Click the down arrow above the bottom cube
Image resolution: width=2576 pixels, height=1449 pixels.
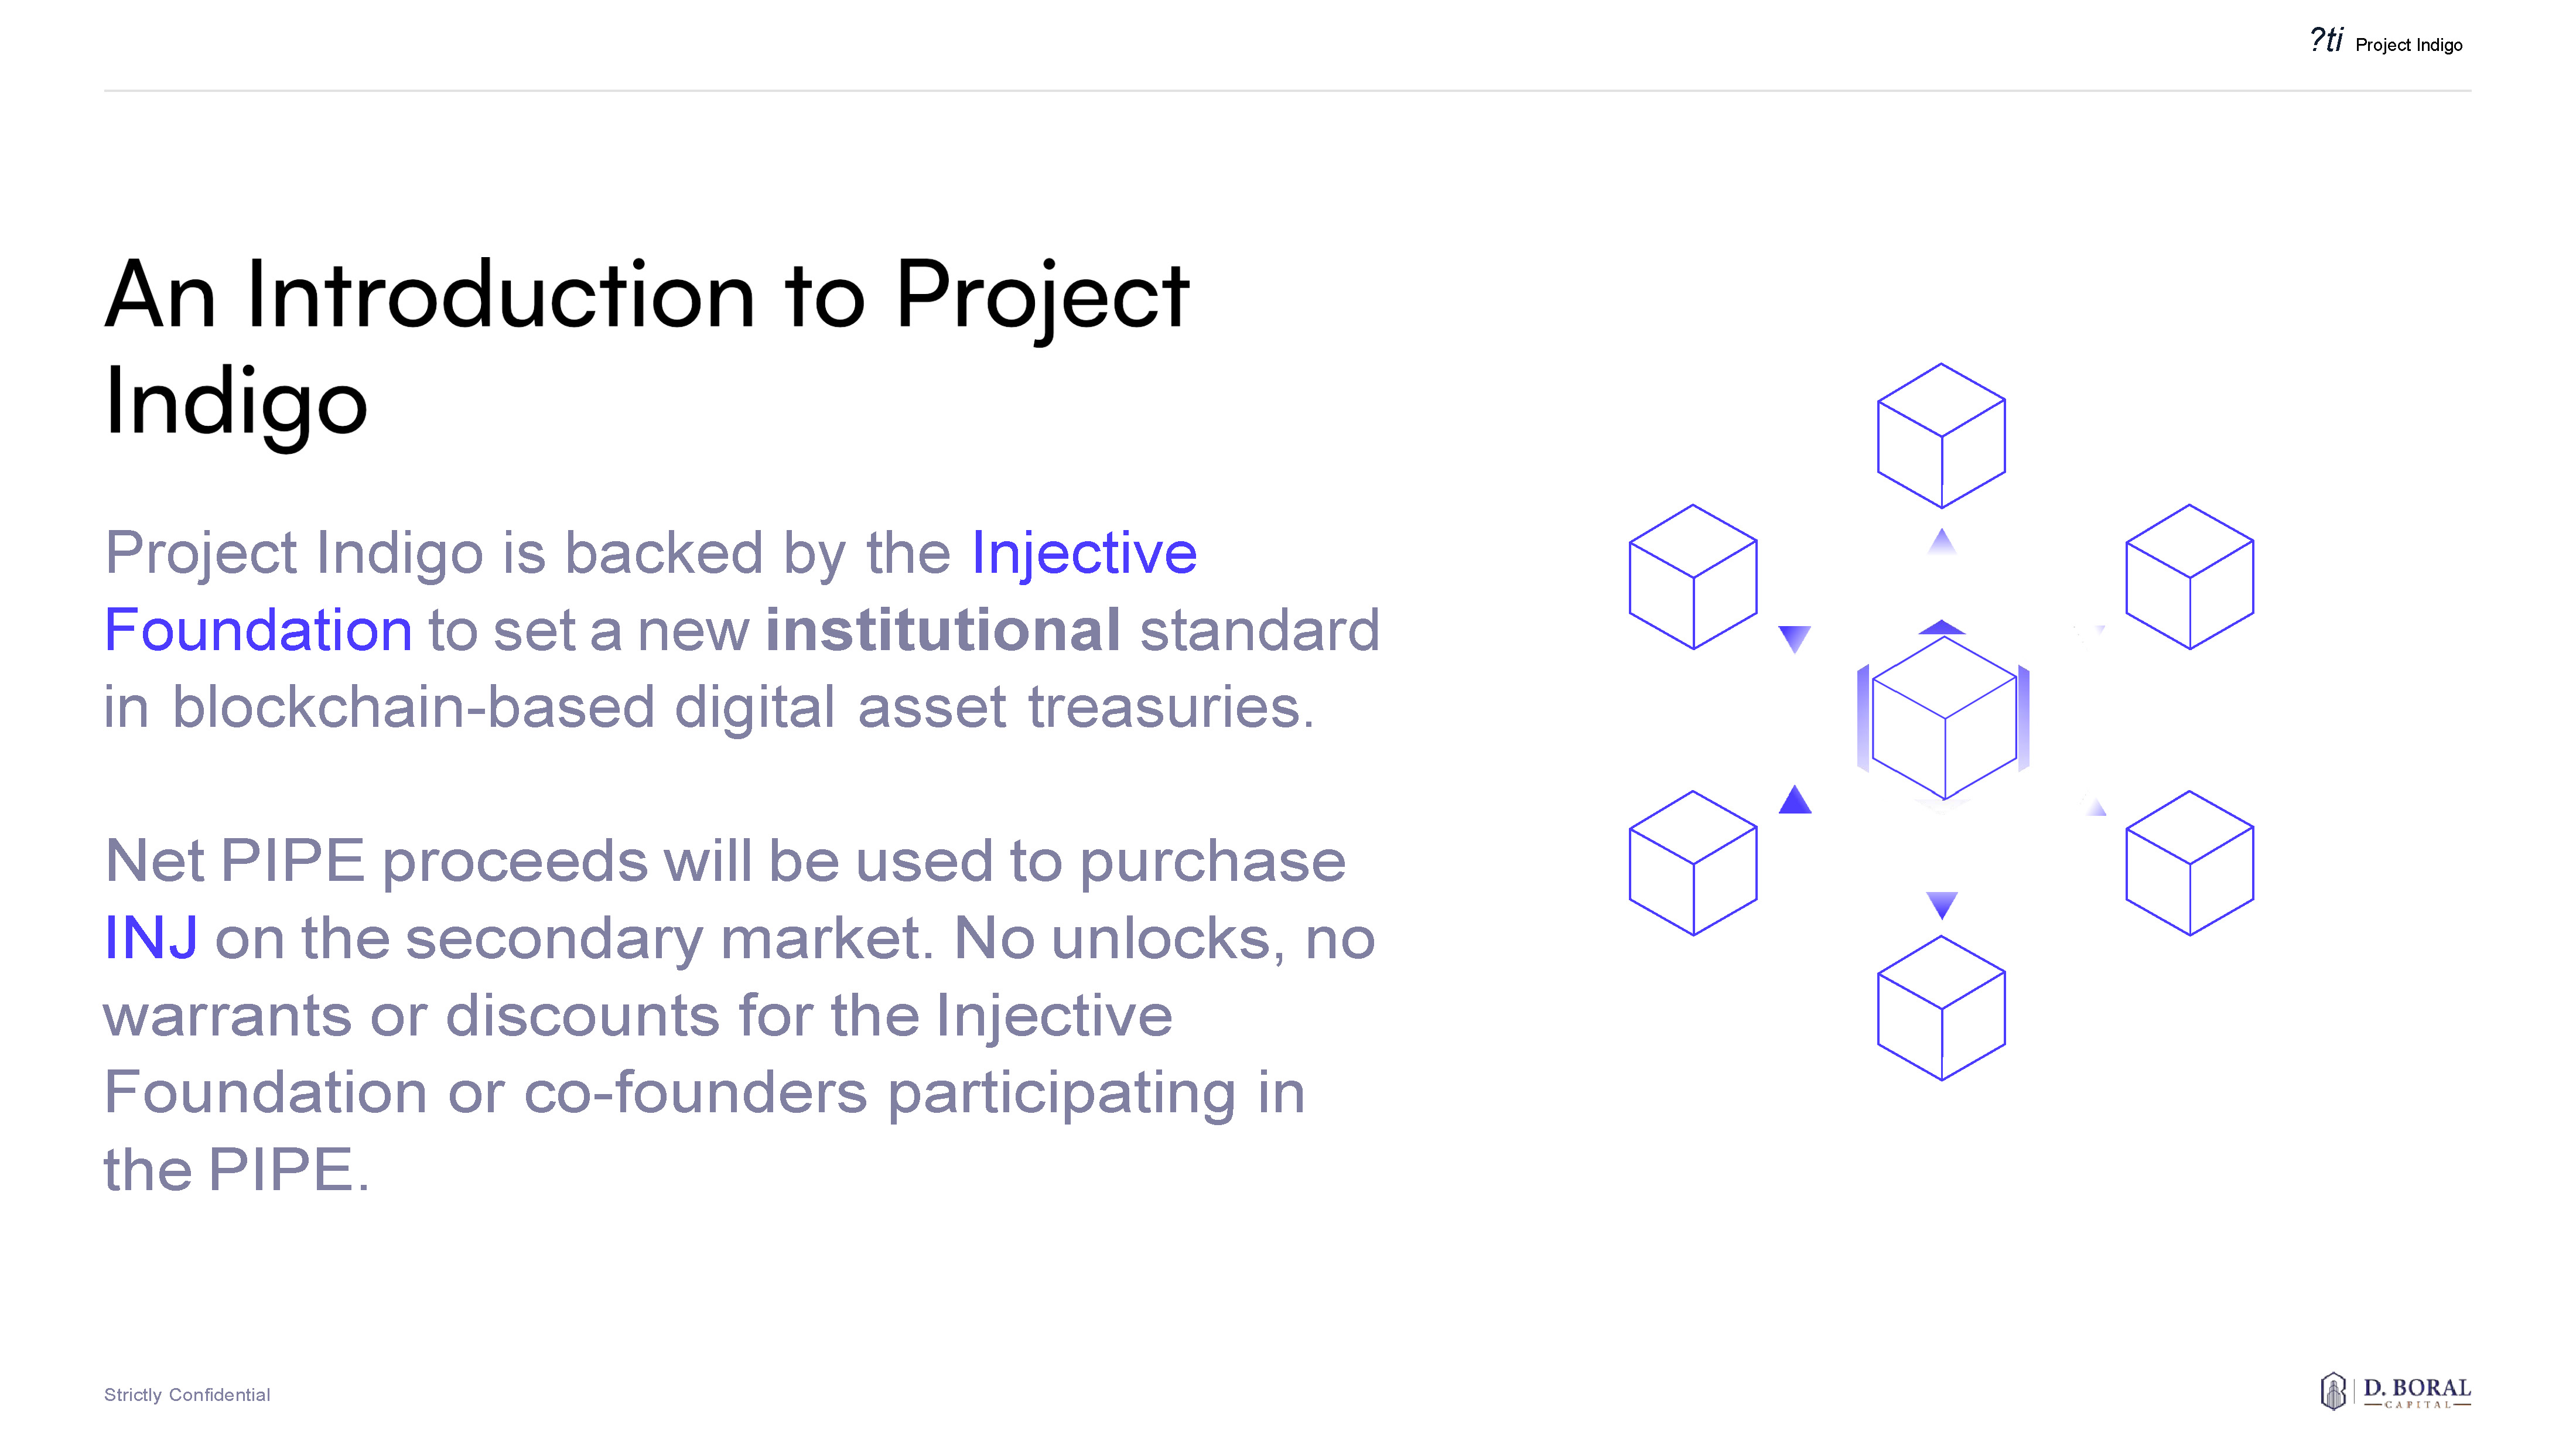click(1941, 904)
